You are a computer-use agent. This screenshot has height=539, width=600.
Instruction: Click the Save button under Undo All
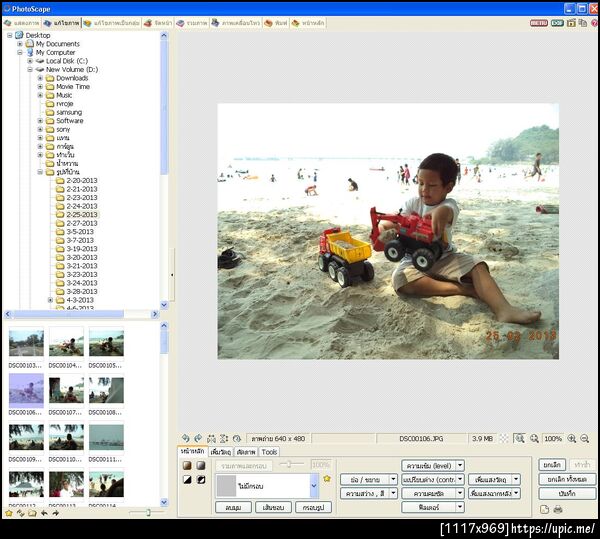[x=567, y=493]
